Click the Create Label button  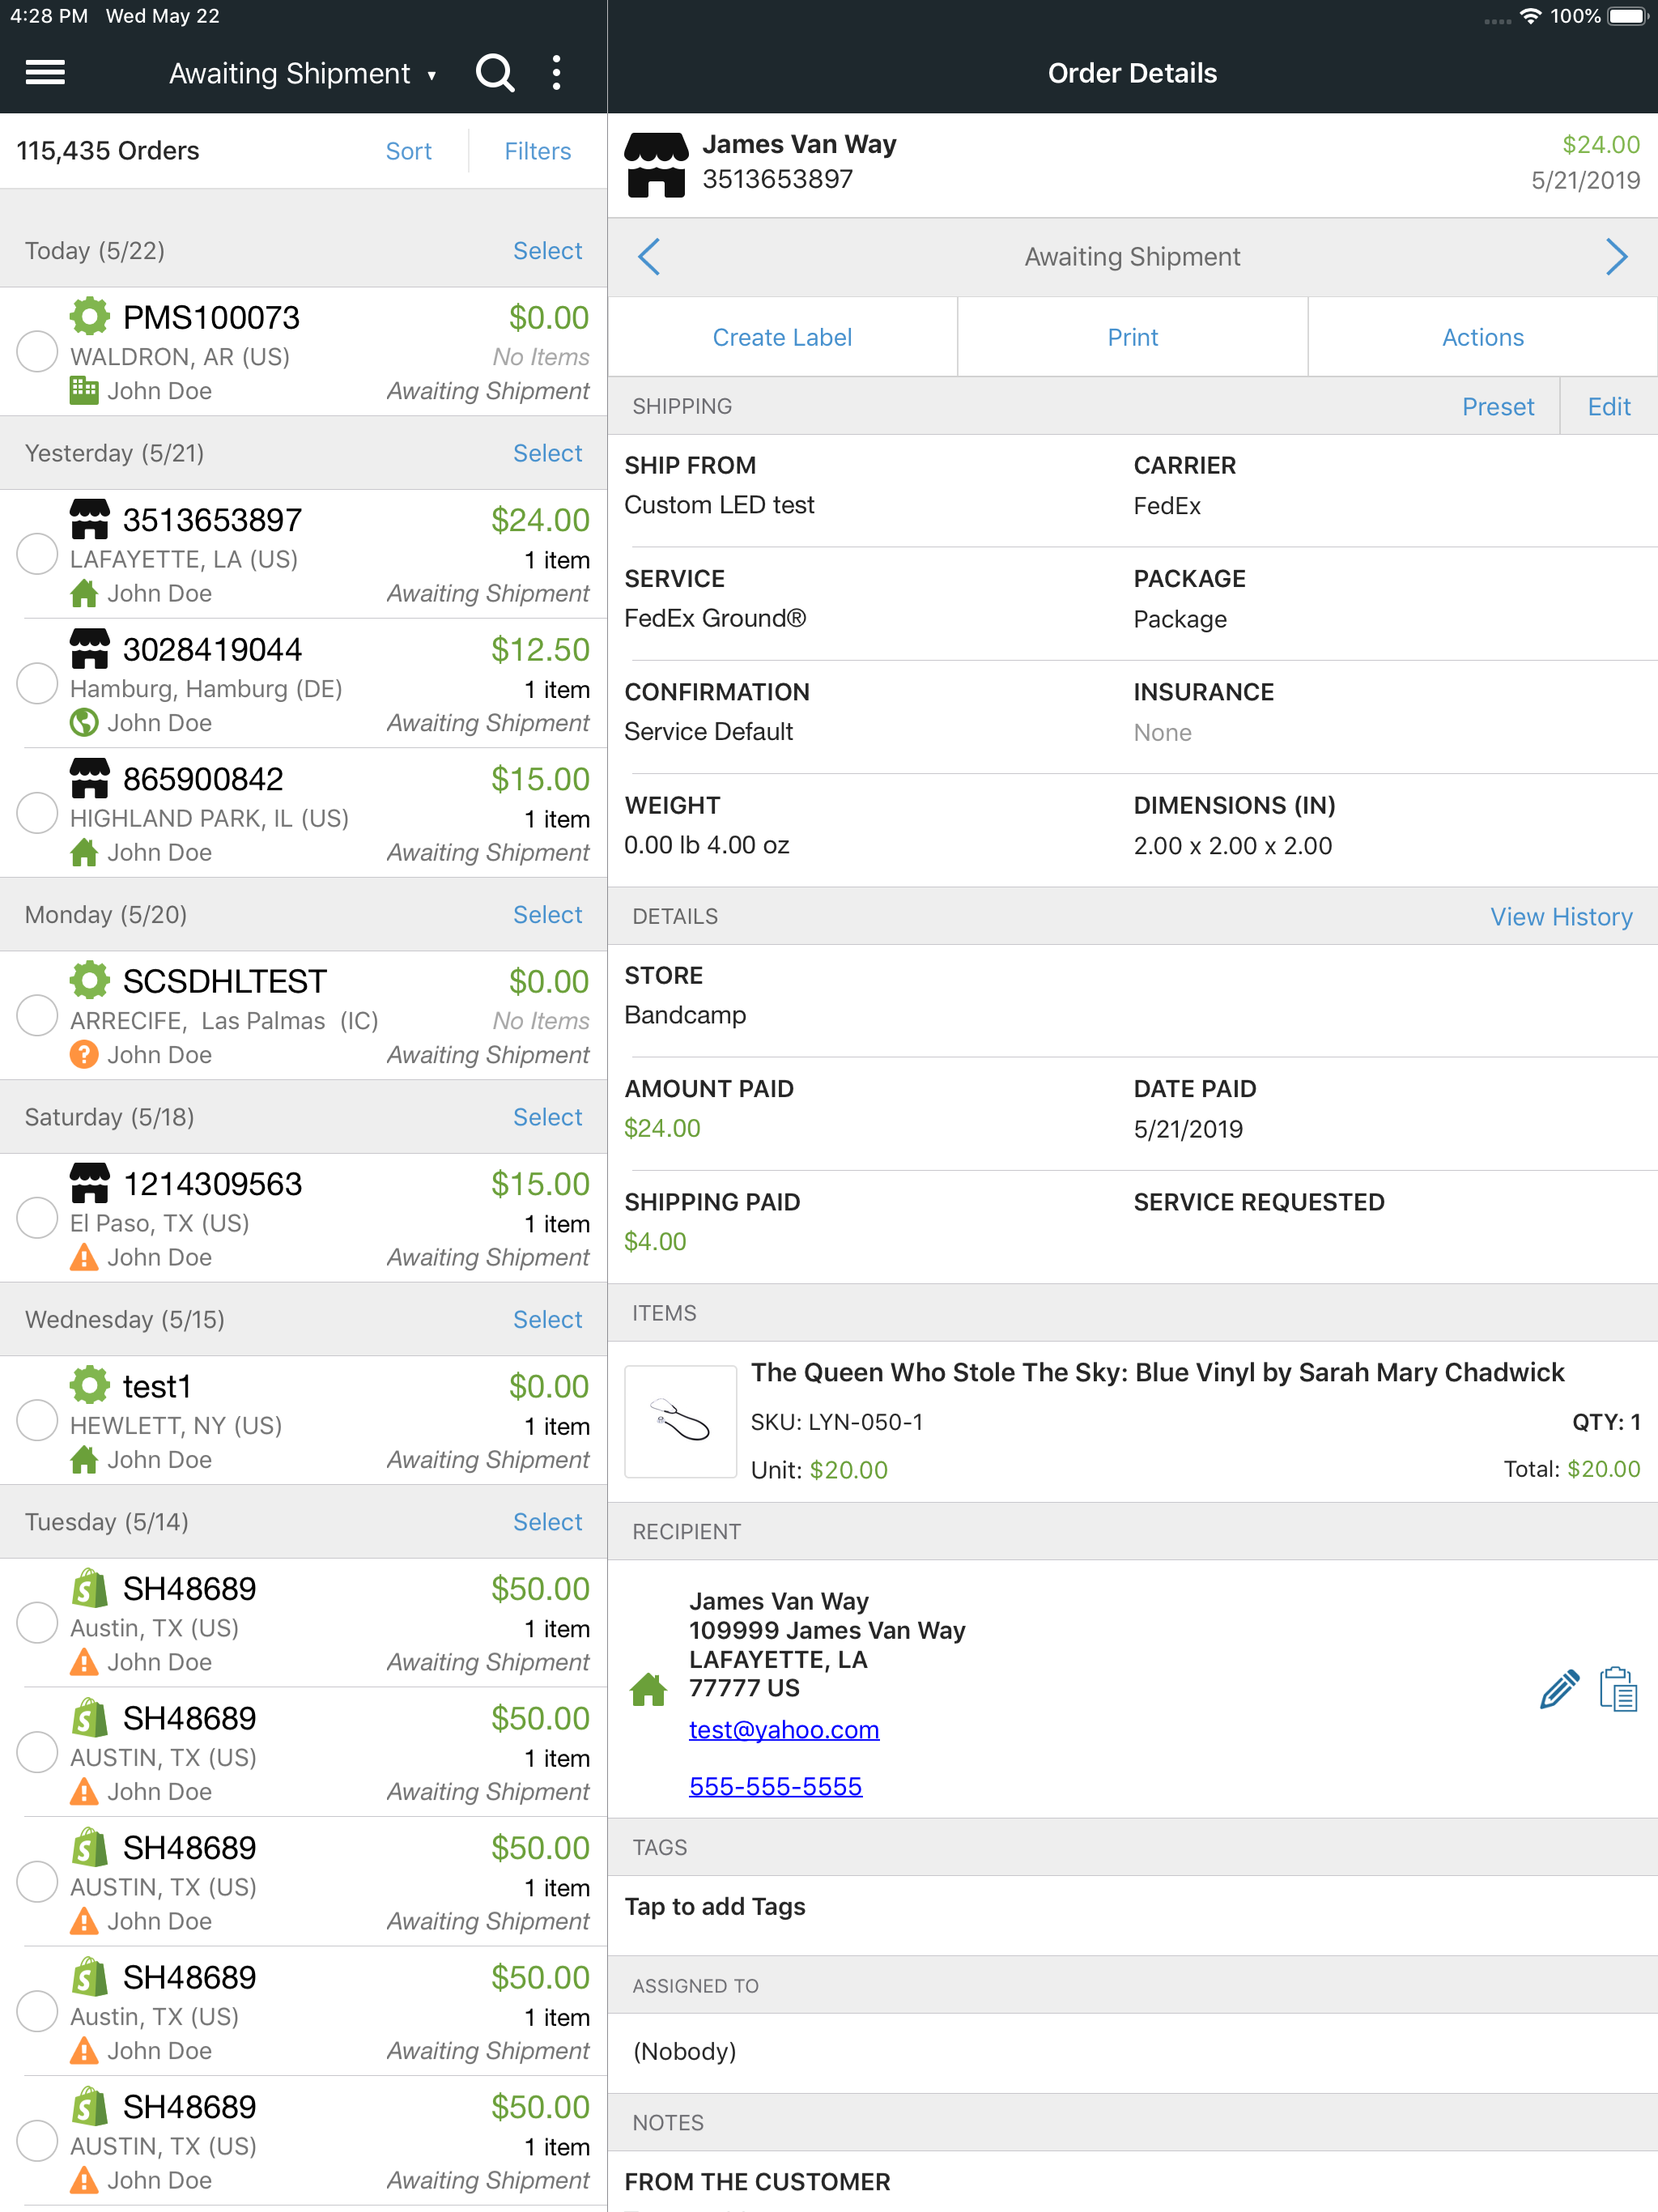click(x=782, y=337)
